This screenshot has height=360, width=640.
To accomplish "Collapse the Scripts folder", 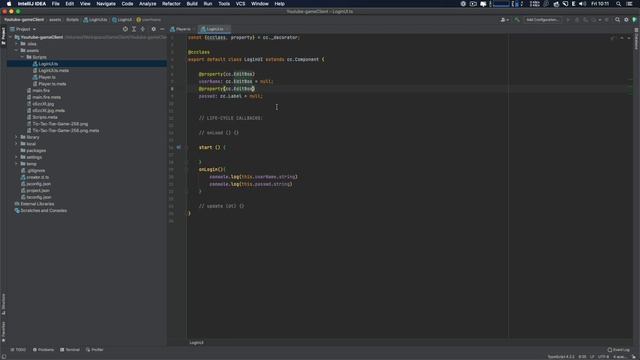I will coord(22,57).
